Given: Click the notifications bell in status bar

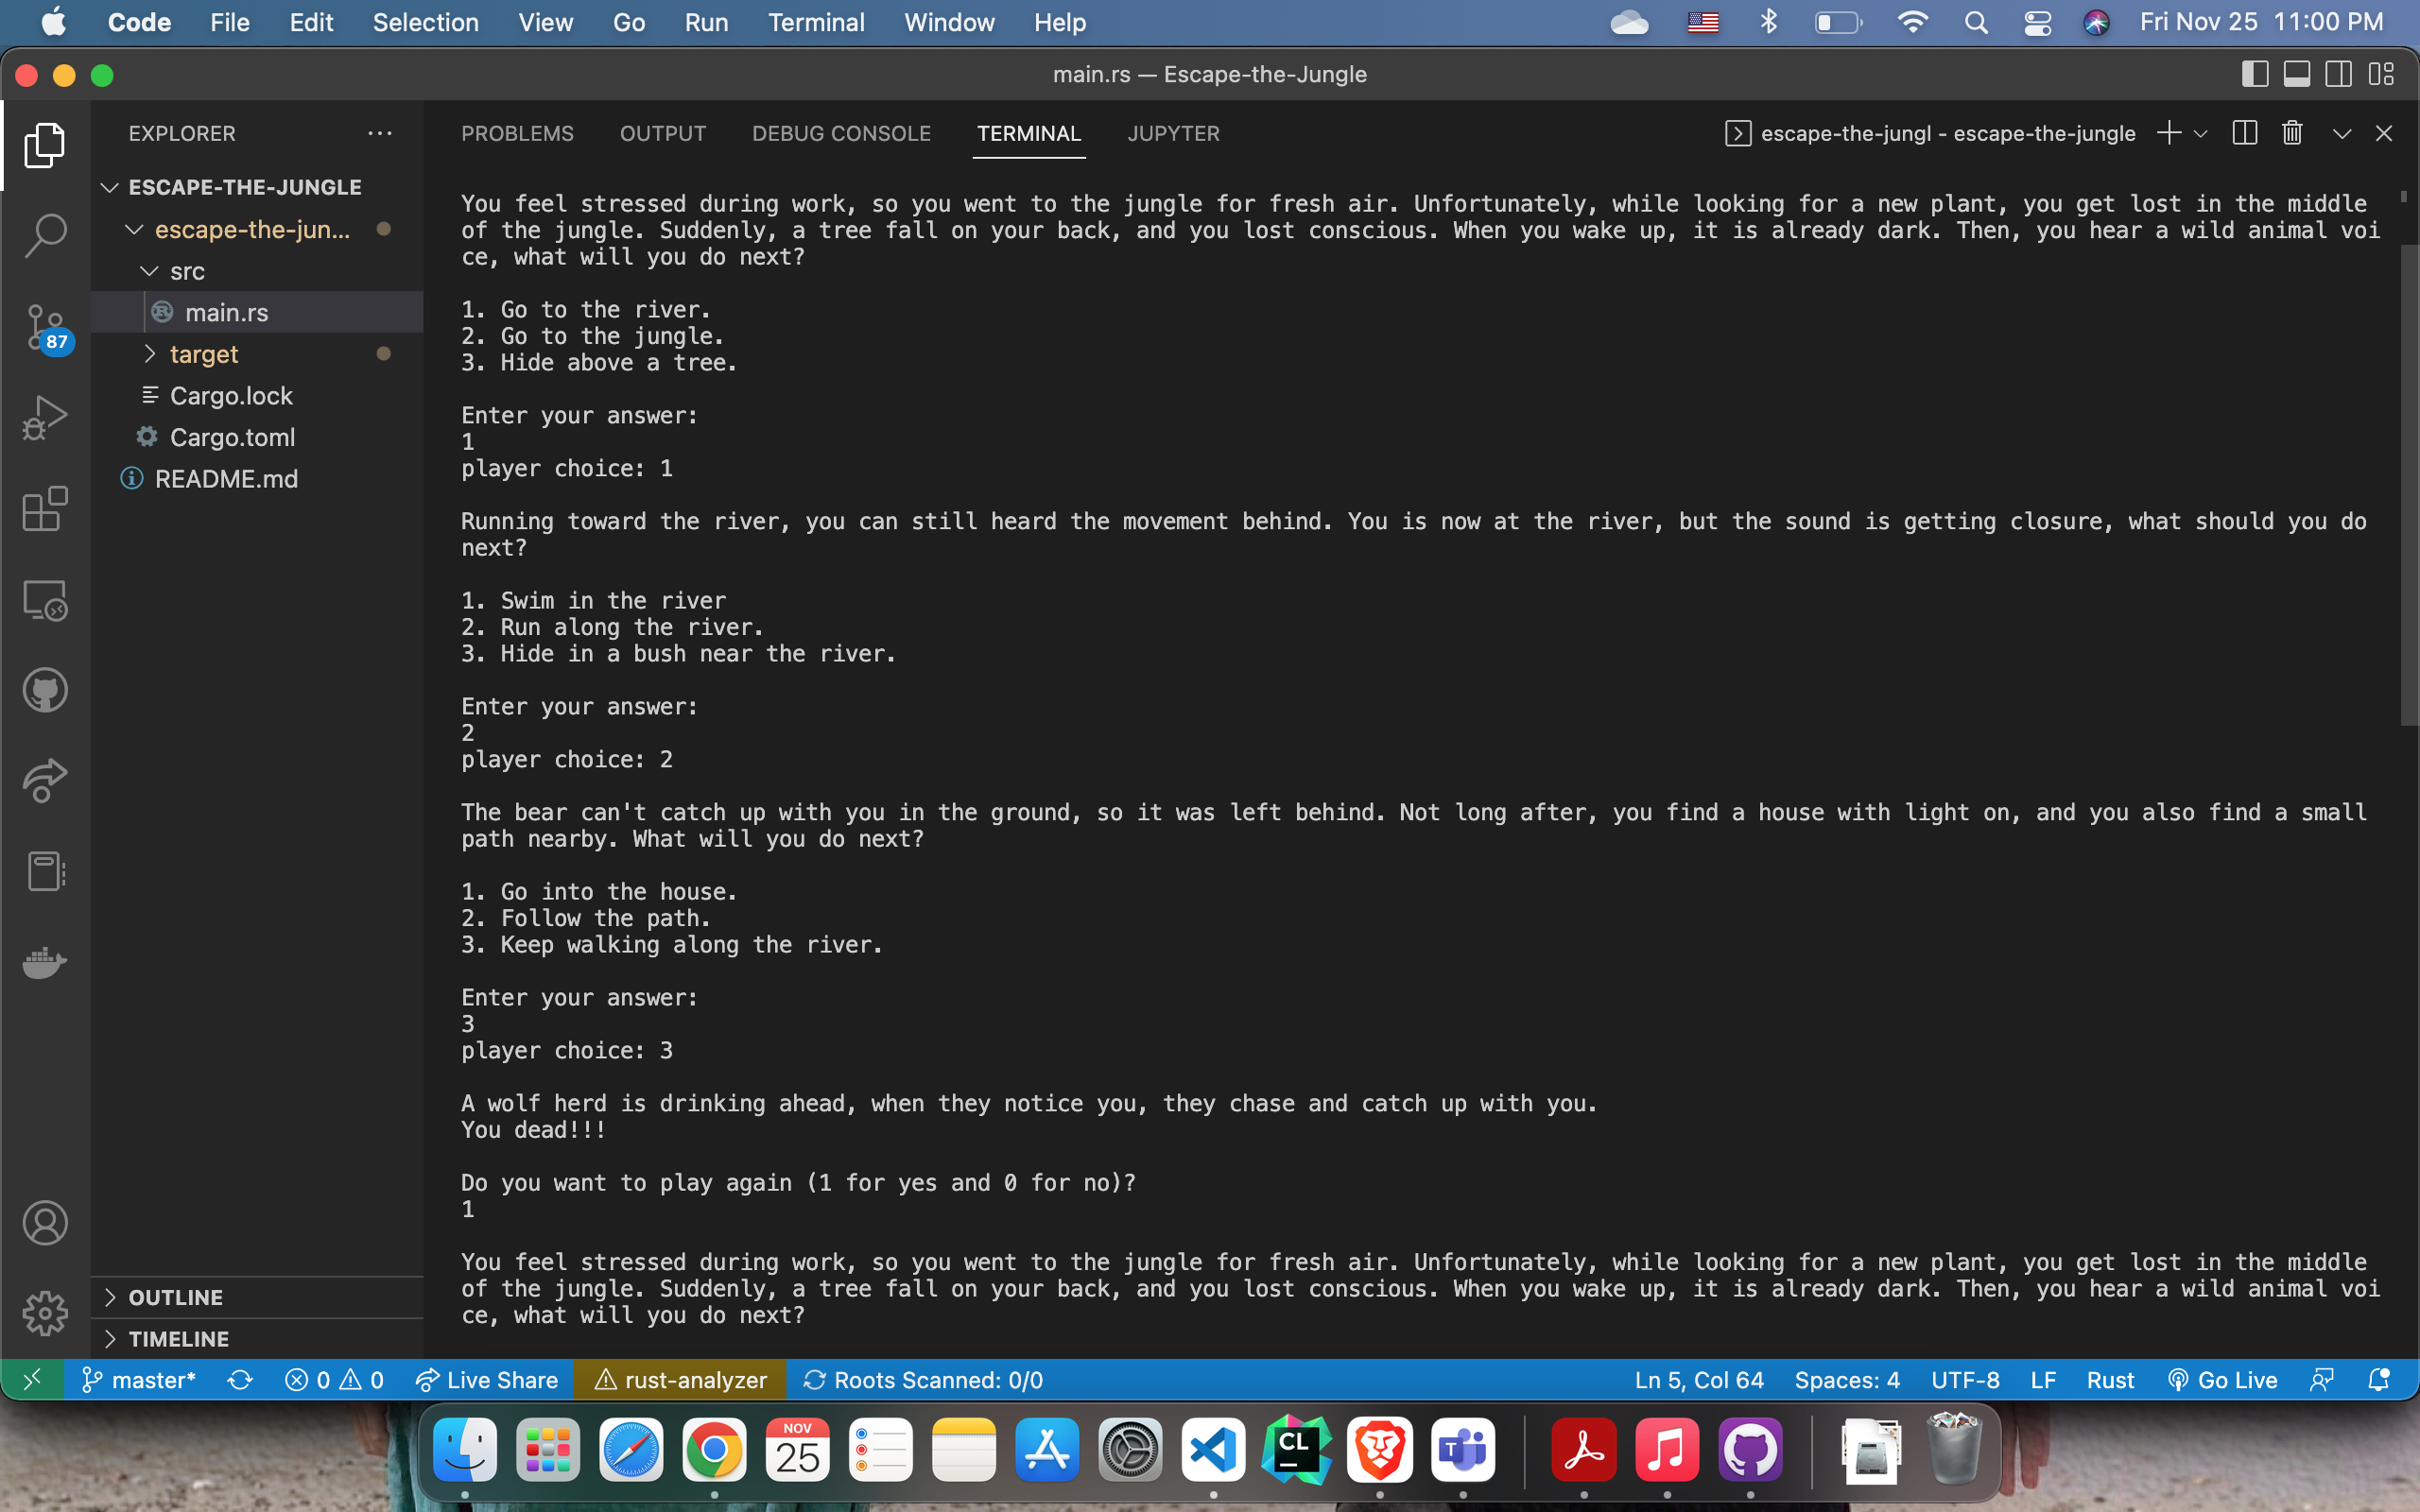Looking at the screenshot, I should point(2379,1380).
